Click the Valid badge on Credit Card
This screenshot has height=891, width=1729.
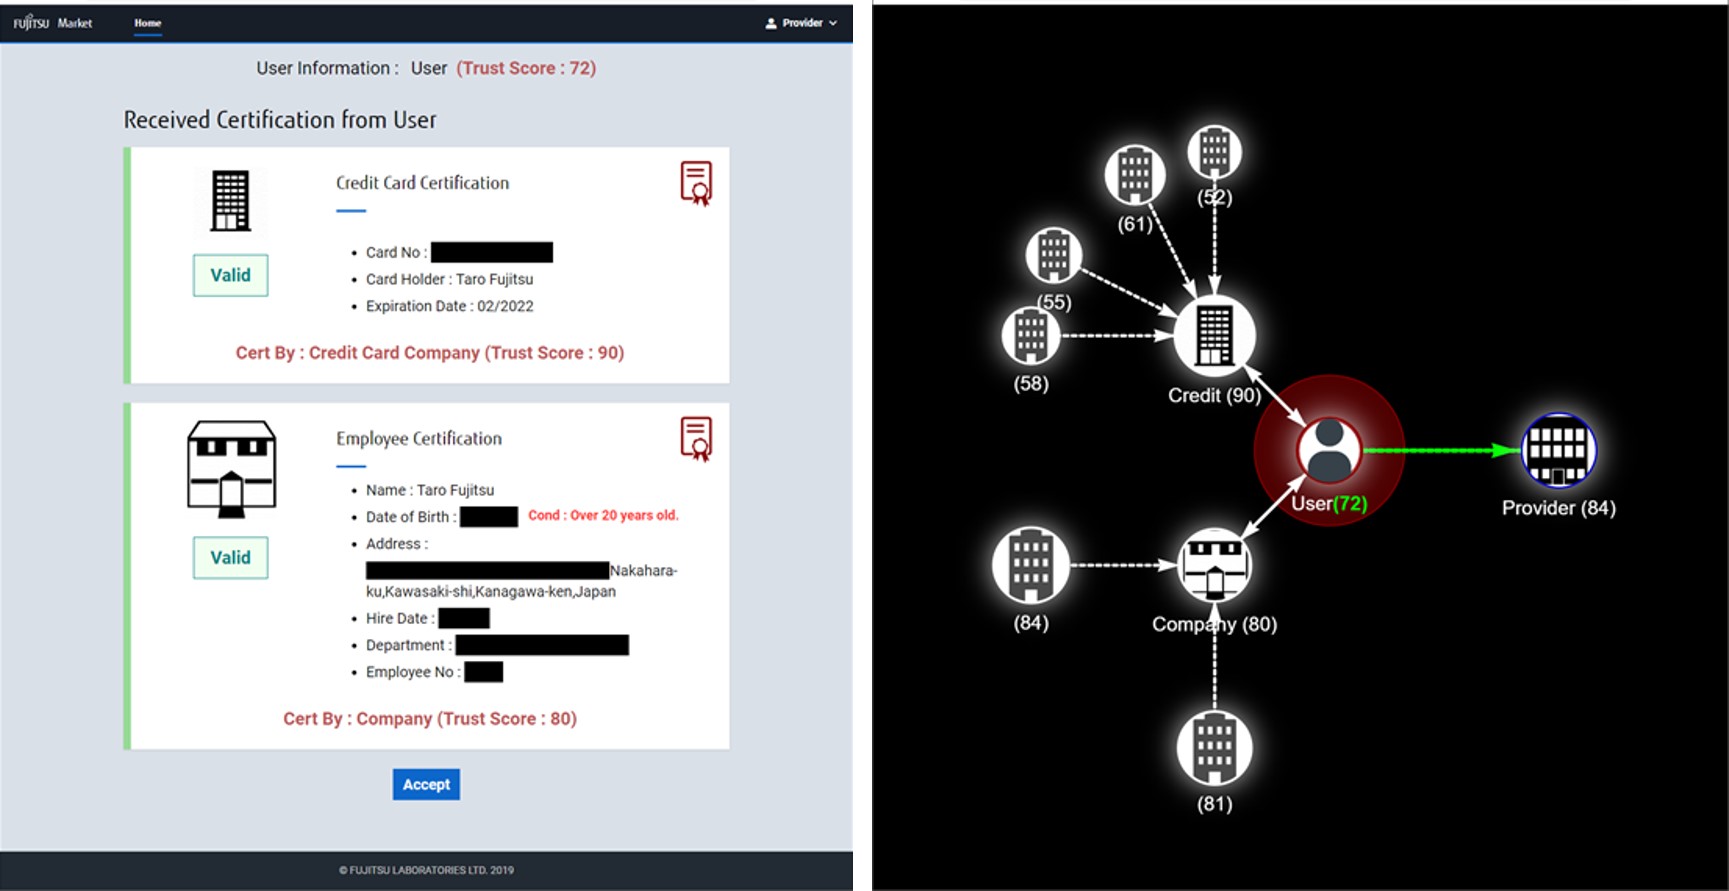[x=230, y=275]
